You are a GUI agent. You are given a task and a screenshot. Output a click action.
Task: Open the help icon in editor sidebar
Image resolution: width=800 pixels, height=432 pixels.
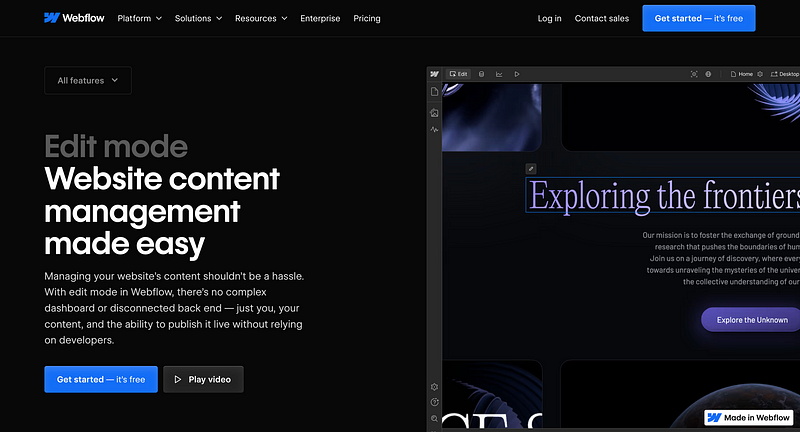434,402
